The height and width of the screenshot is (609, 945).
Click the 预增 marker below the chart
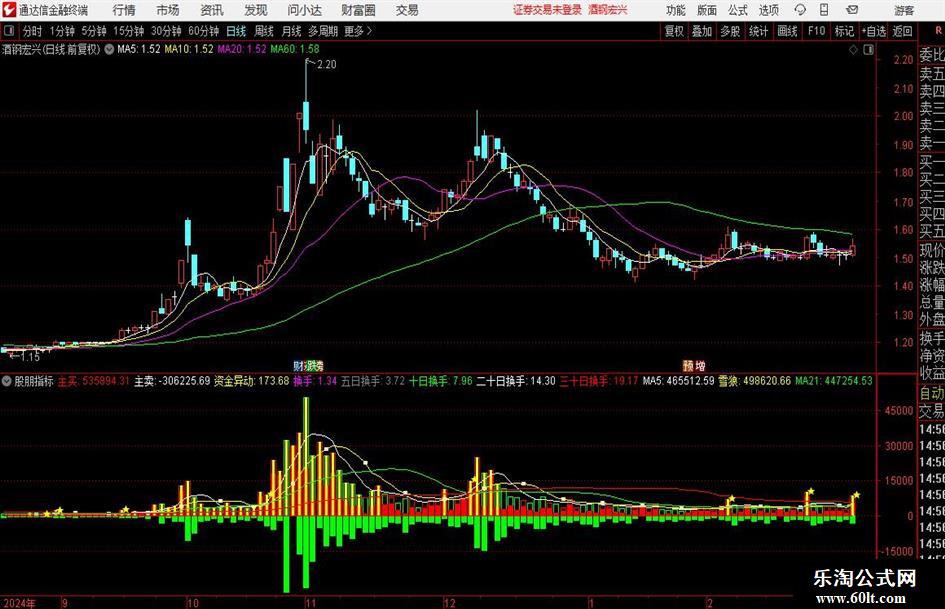click(694, 365)
